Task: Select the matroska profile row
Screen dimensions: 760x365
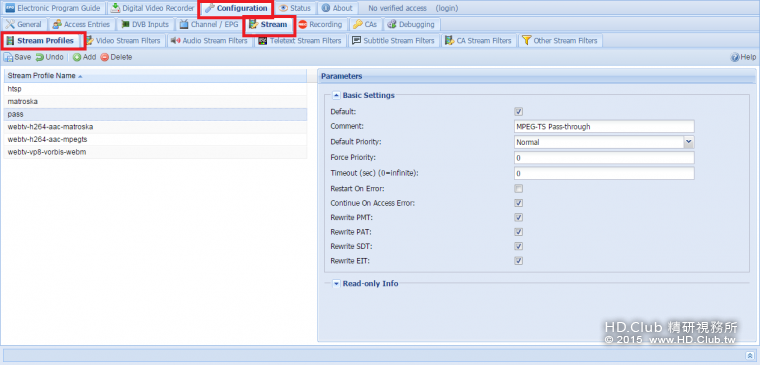Action: 155,102
